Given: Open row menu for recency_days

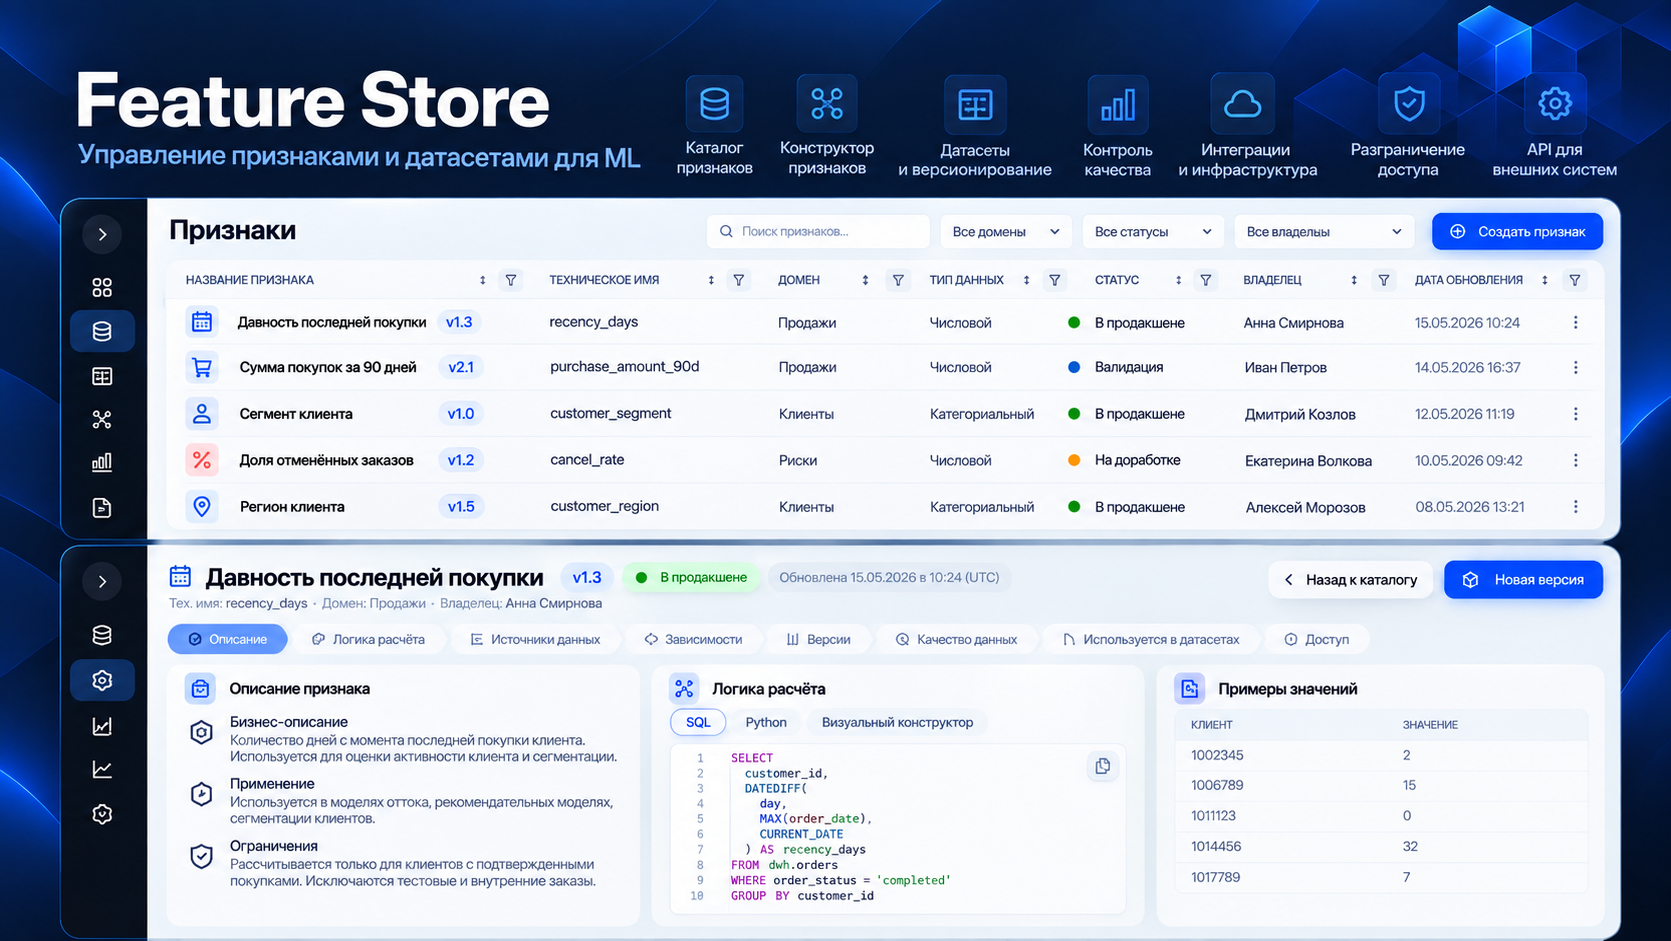Looking at the screenshot, I should tap(1575, 323).
